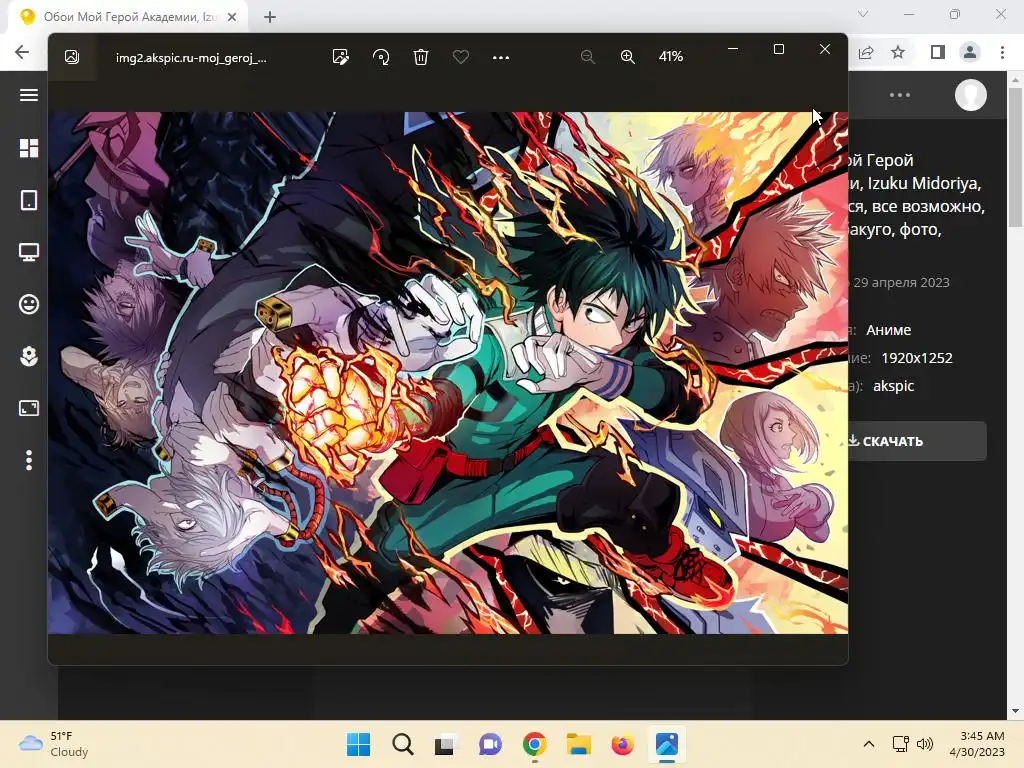The width and height of the screenshot is (1024, 768).
Task: Open Task View on the taskbar
Action: tap(446, 744)
